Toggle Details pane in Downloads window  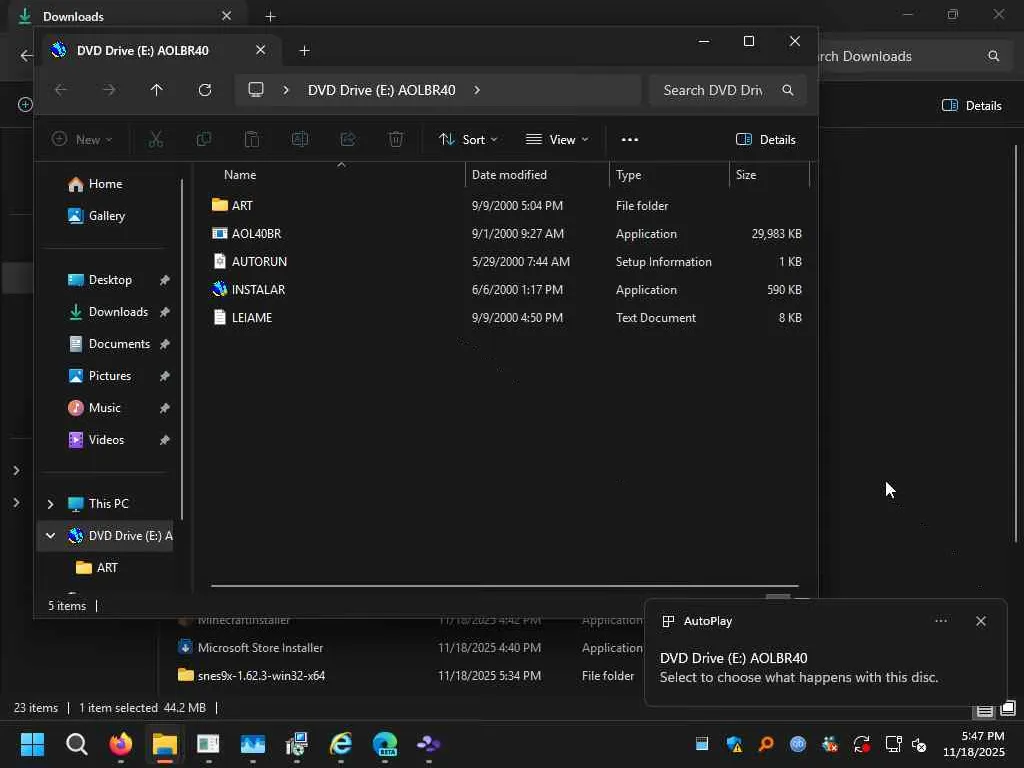(x=972, y=105)
